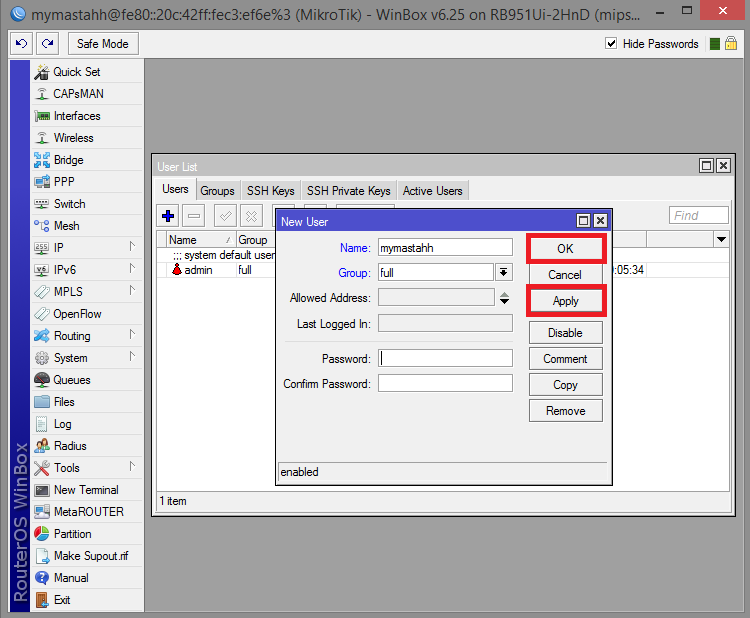Open the Queues menu
This screenshot has height=618, width=750.
pos(88,380)
